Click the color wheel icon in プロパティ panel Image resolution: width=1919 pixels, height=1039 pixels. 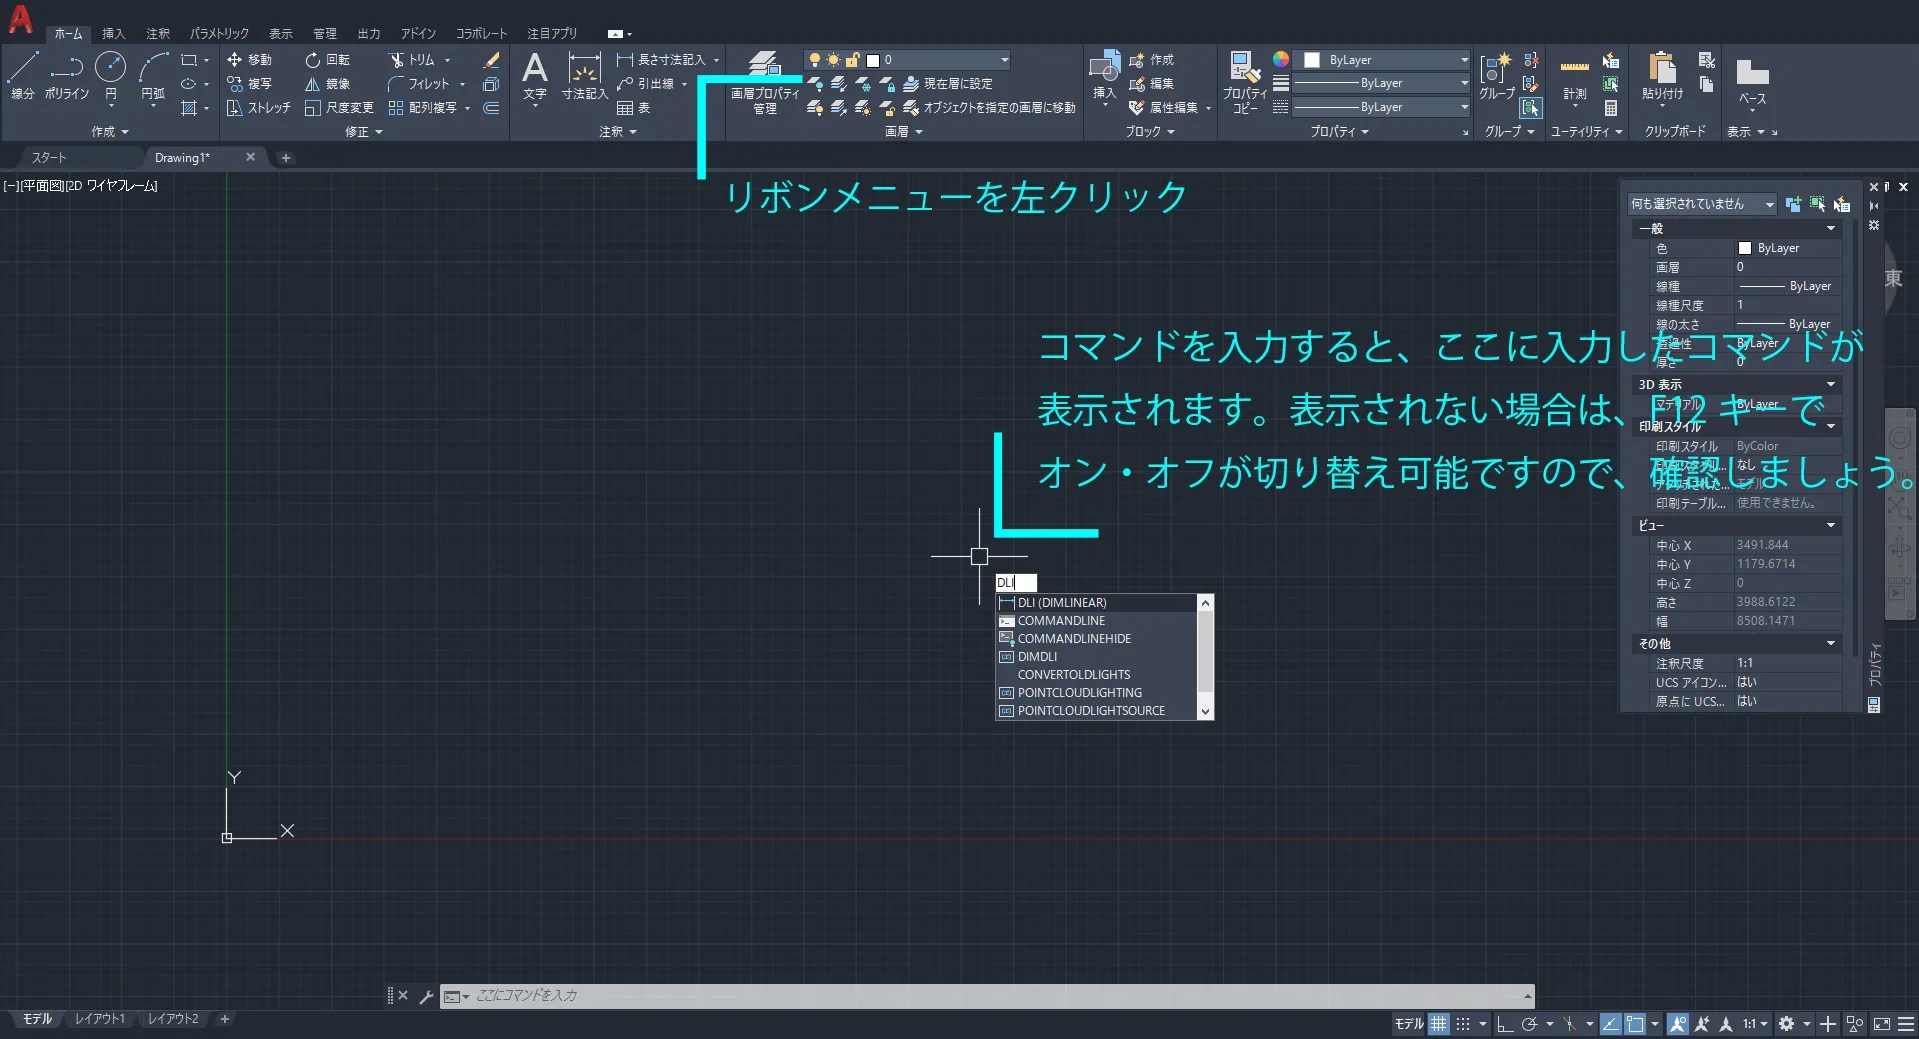(x=1281, y=60)
